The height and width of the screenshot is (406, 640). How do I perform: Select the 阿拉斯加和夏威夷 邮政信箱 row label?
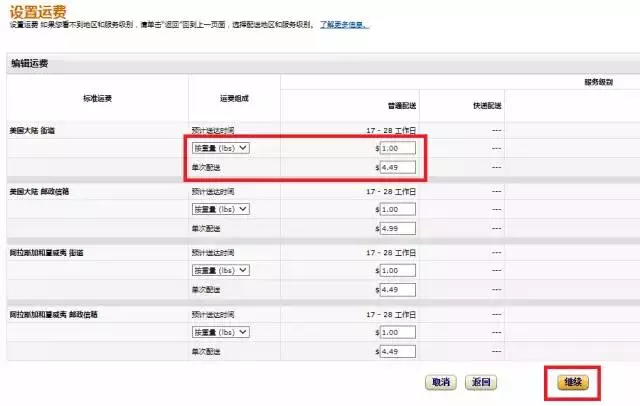[x=53, y=315]
